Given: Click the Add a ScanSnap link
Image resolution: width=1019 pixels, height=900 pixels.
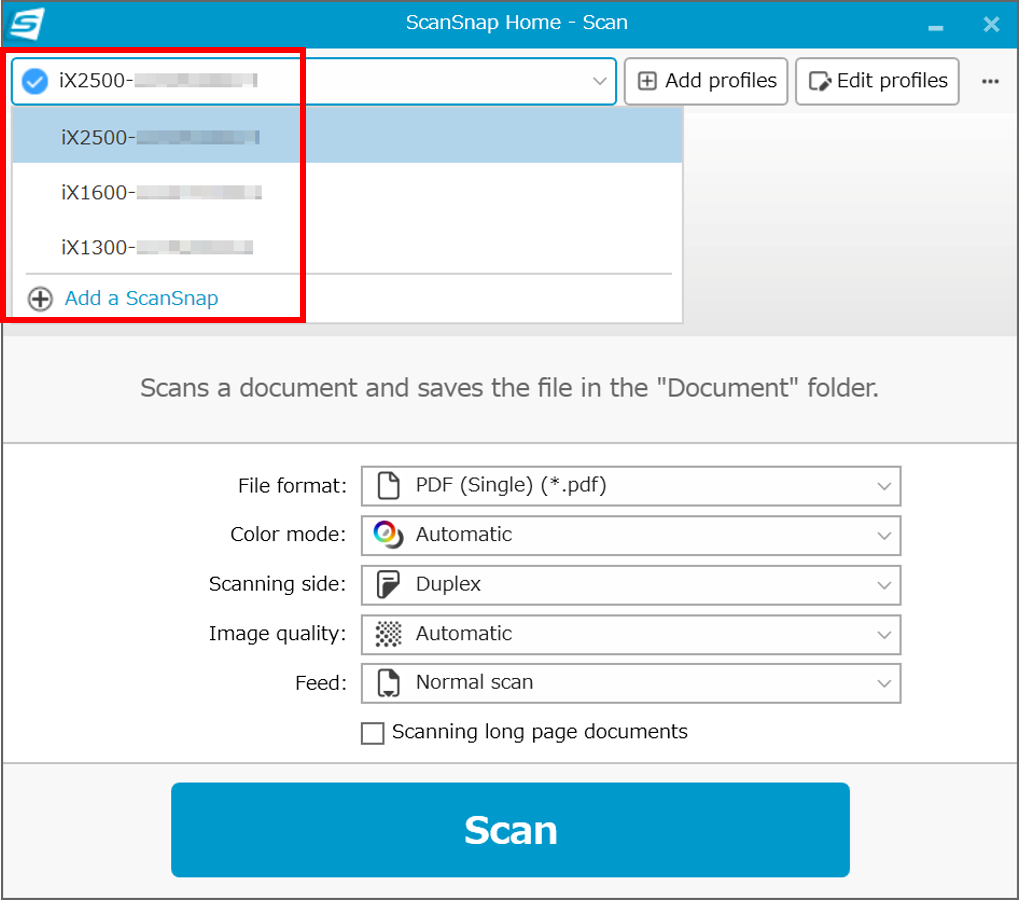Looking at the screenshot, I should (141, 298).
